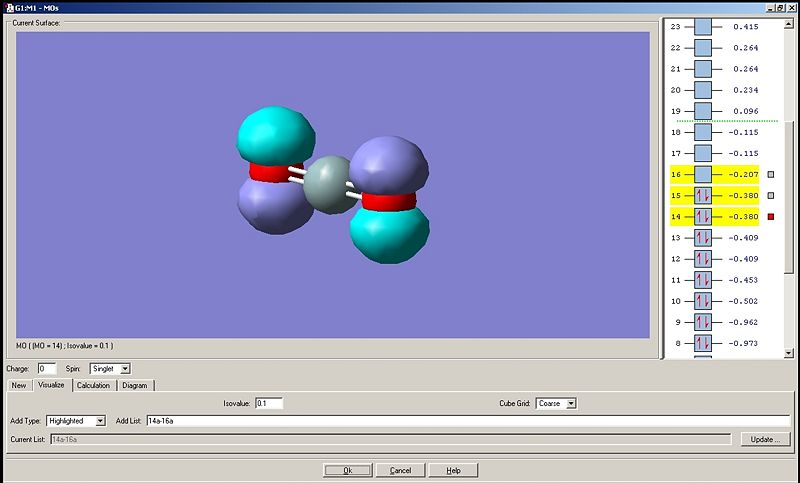This screenshot has height=483, width=800.
Task: Click the Charge input field
Action: 46,369
